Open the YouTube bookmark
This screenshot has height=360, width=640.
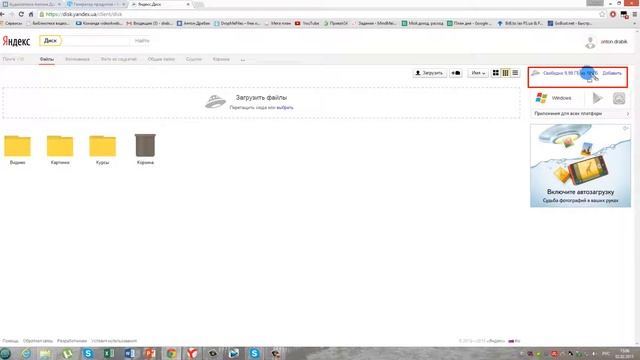[307, 23]
